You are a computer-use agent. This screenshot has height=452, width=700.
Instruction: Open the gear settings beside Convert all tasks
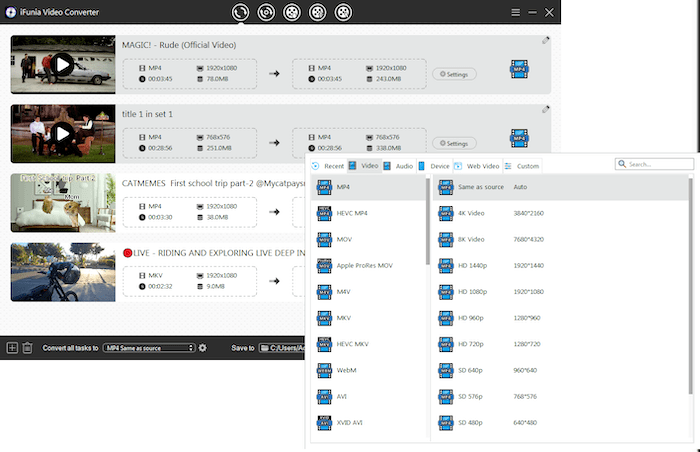[x=203, y=348]
